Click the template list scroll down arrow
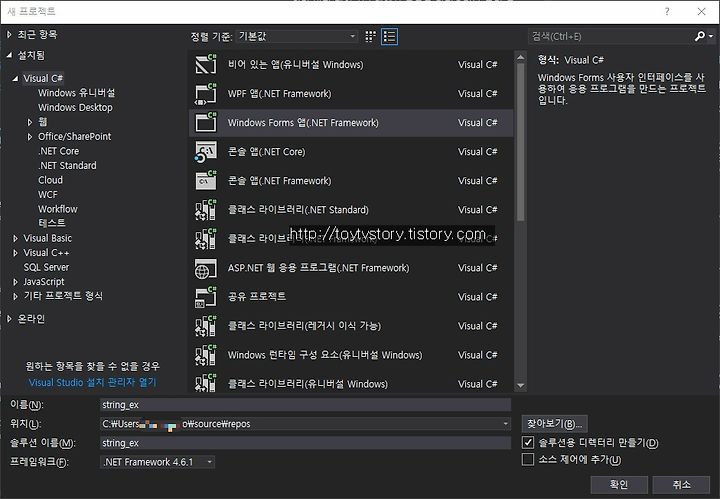The width and height of the screenshot is (720, 499). [520, 386]
